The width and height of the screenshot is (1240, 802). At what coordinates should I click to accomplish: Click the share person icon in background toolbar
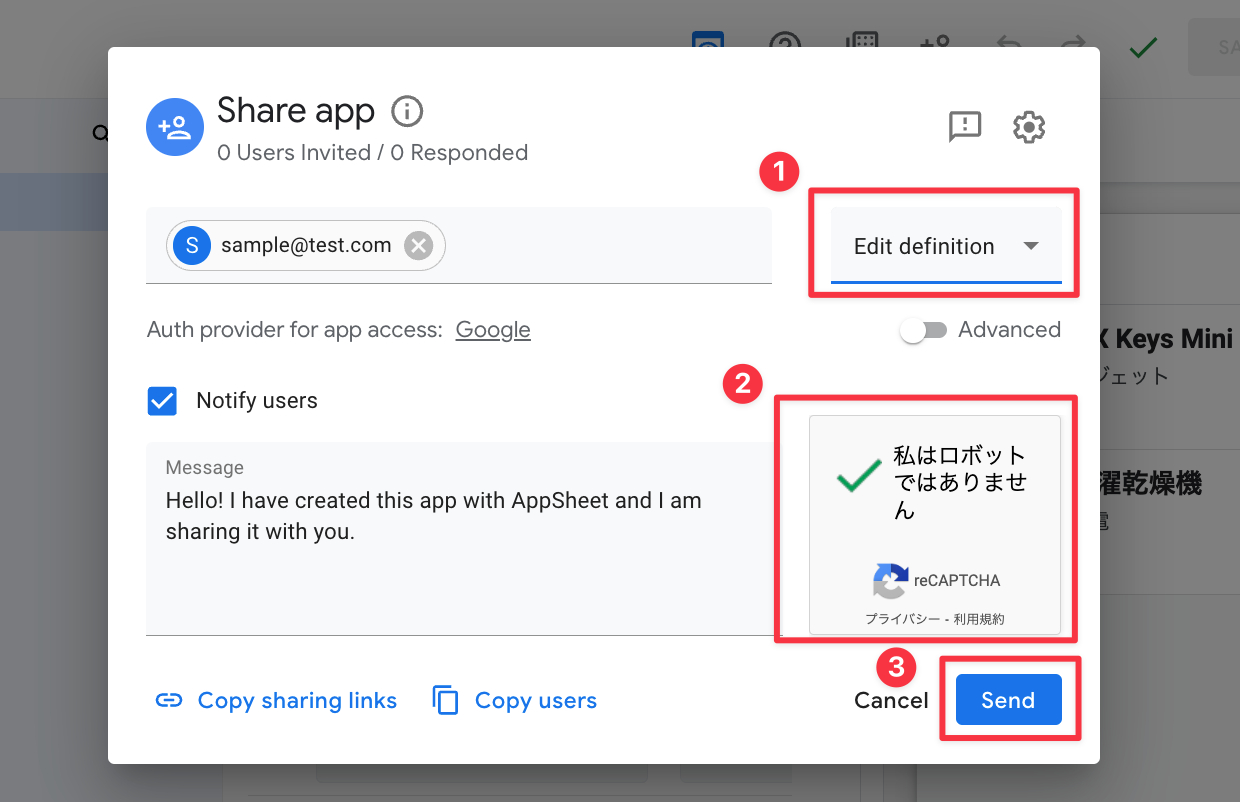[x=935, y=43]
